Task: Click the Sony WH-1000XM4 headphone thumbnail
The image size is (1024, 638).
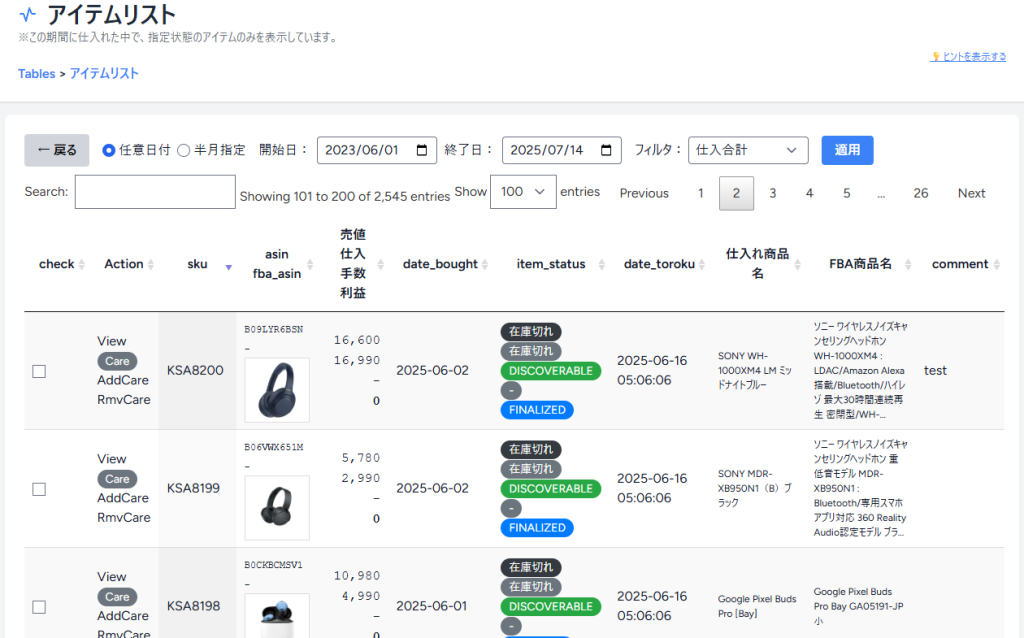Action: (277, 390)
